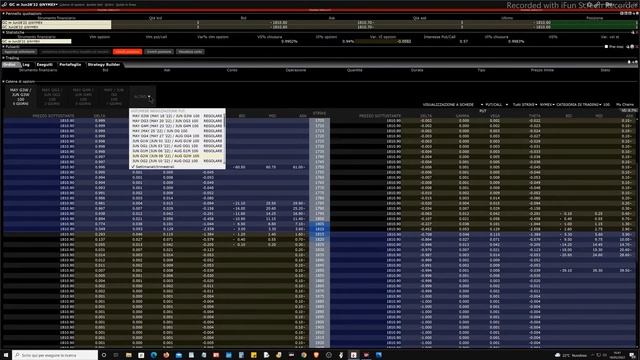This screenshot has width=640, height=360.
Task: Toggle the checkbox in Pulsanti header
Action: [x=607, y=47]
